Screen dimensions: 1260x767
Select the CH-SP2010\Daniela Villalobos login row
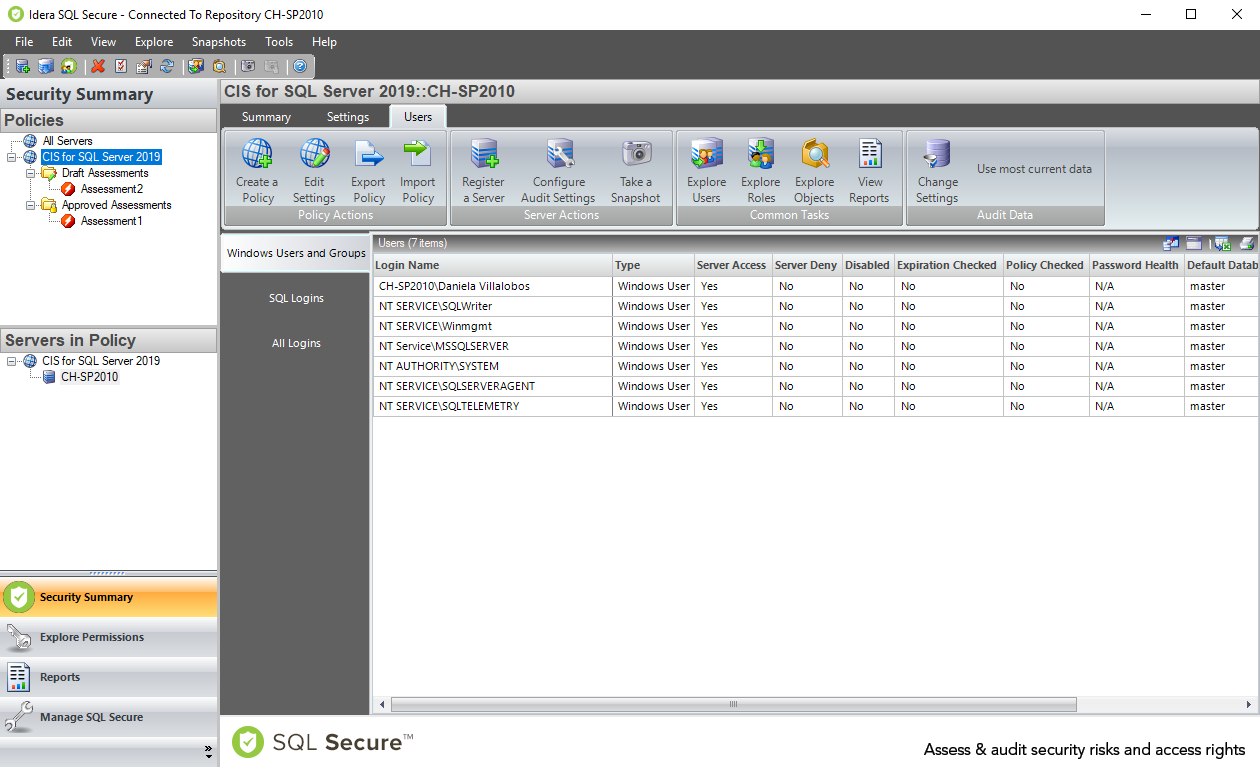tap(815, 286)
